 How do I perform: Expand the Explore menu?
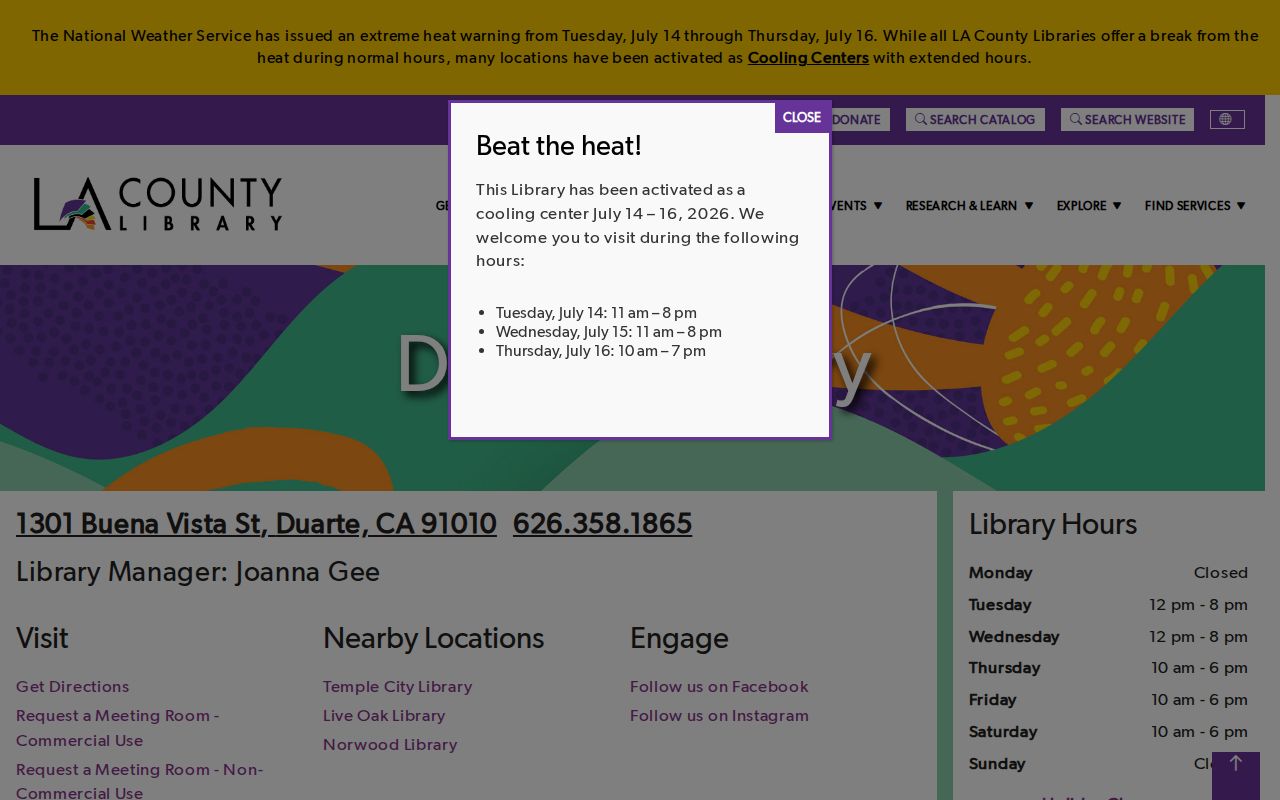tap(1089, 205)
